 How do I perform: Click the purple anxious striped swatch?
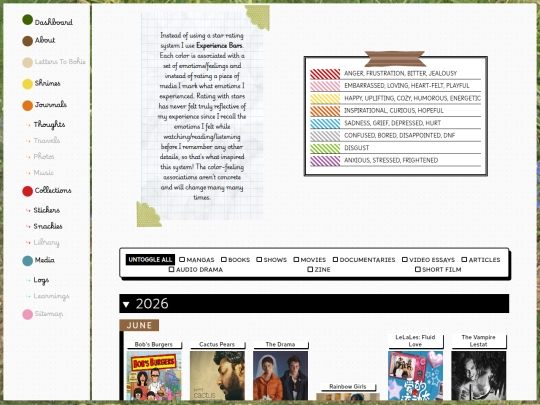pos(325,161)
